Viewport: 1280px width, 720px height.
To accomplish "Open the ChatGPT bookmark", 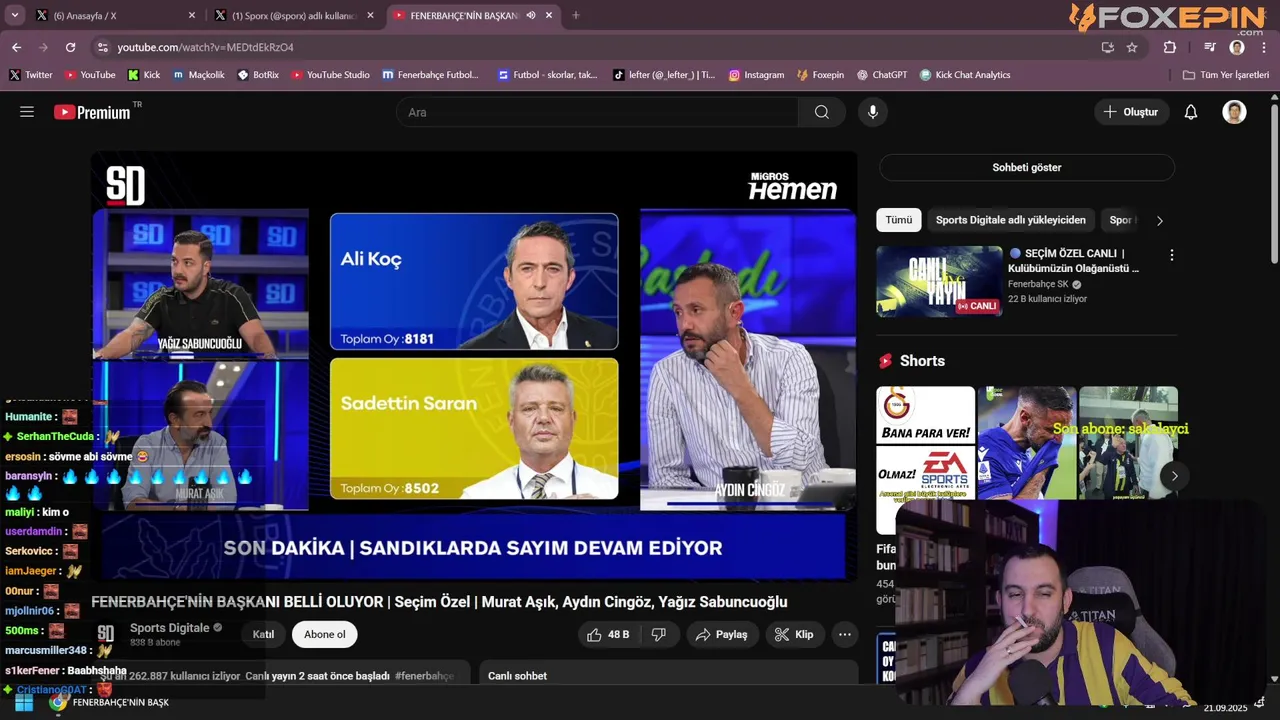I will (881, 75).
